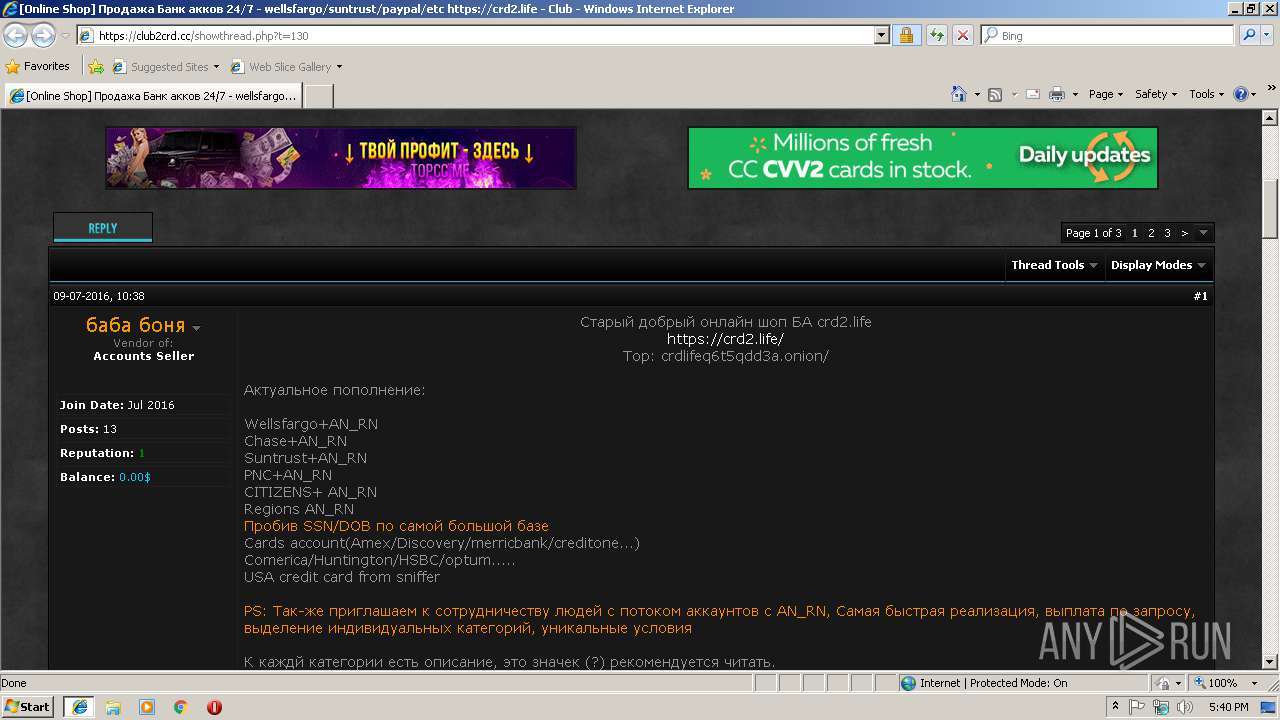Click the Reputation value 1
This screenshot has height=720, width=1280.
141,453
